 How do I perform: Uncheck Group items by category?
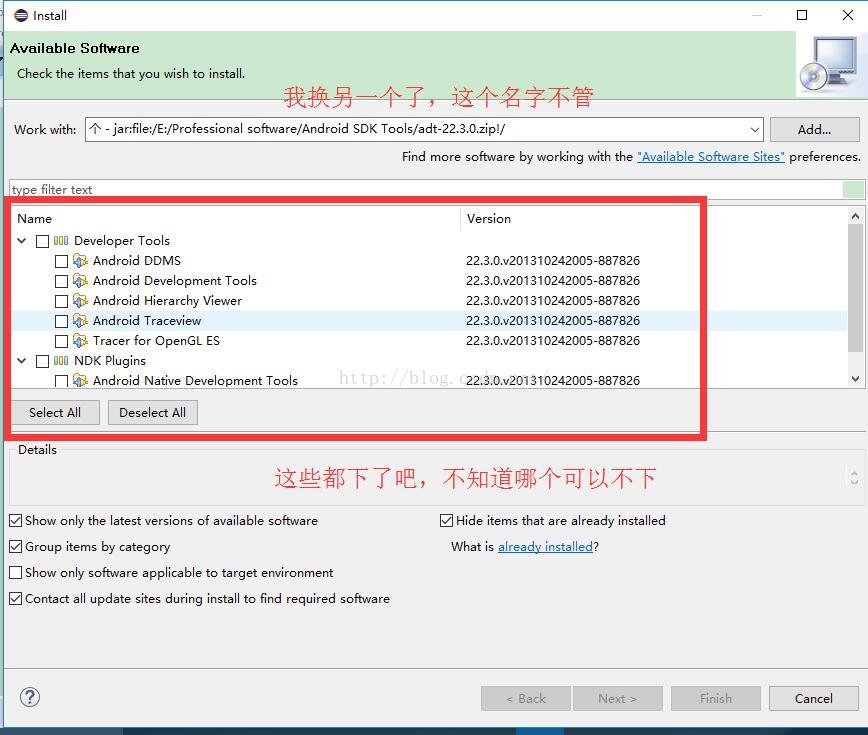point(16,546)
